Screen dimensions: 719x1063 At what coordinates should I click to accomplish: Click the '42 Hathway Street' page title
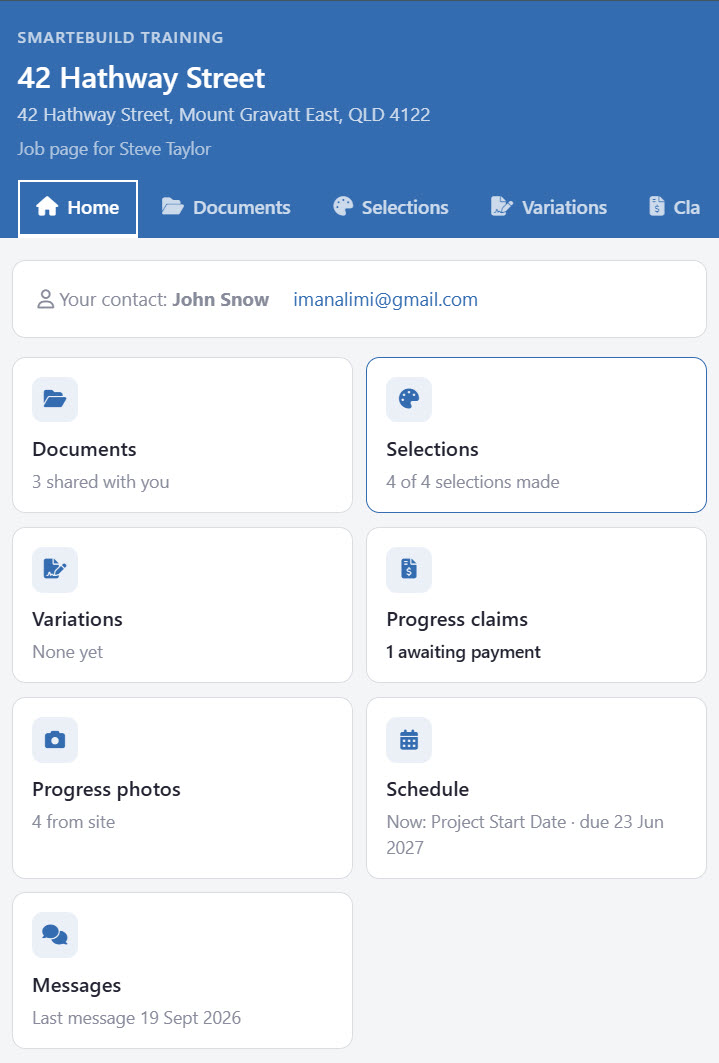point(141,78)
